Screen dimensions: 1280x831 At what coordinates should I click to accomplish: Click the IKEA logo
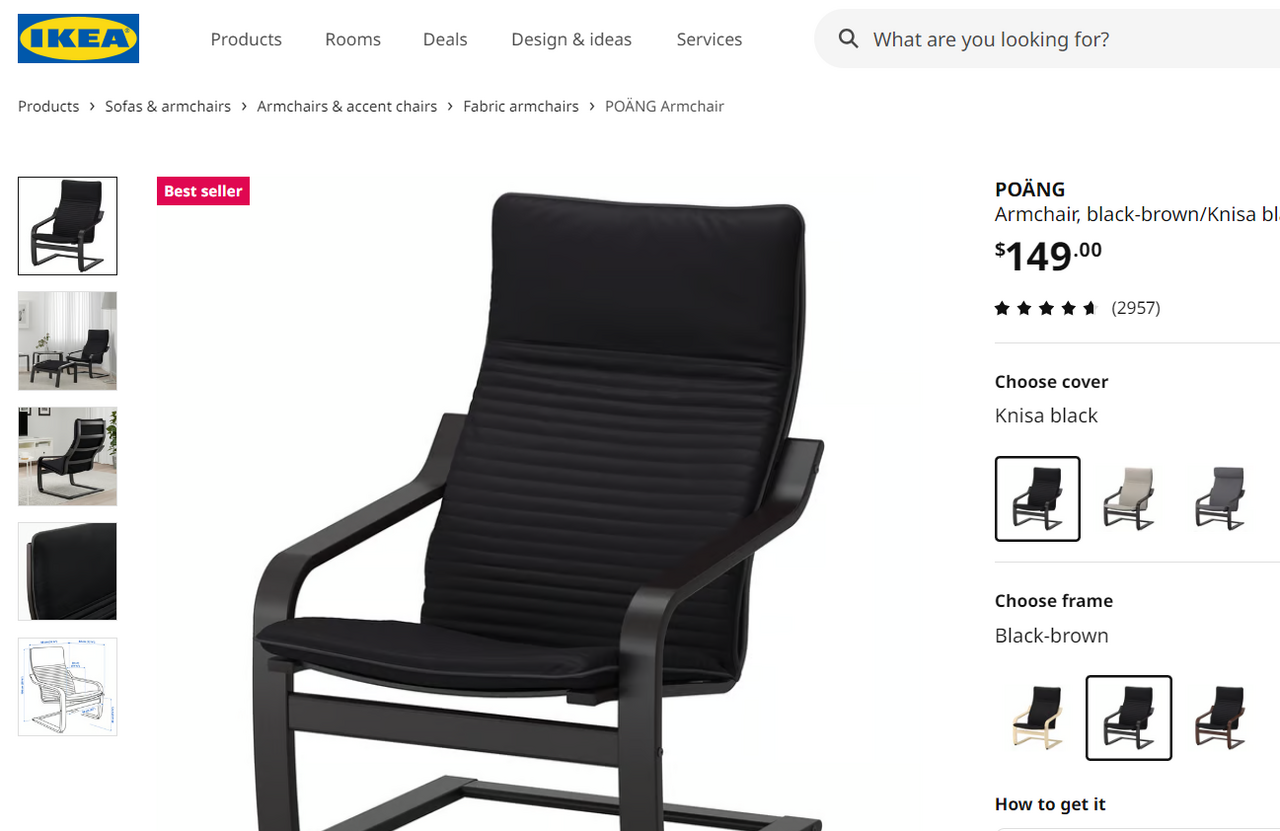click(78, 39)
